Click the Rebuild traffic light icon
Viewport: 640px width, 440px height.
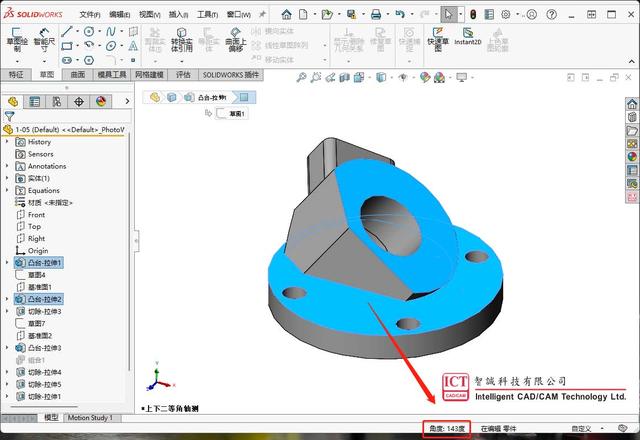[473, 15]
